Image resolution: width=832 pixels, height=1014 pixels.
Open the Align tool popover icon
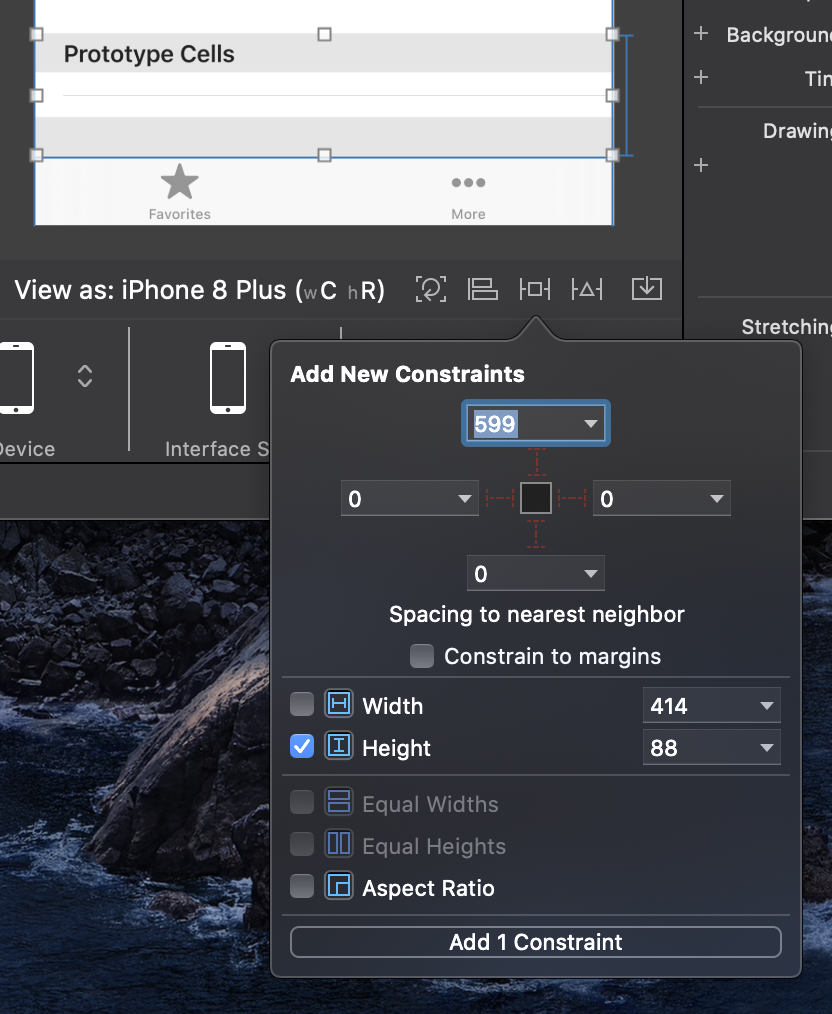coord(483,289)
